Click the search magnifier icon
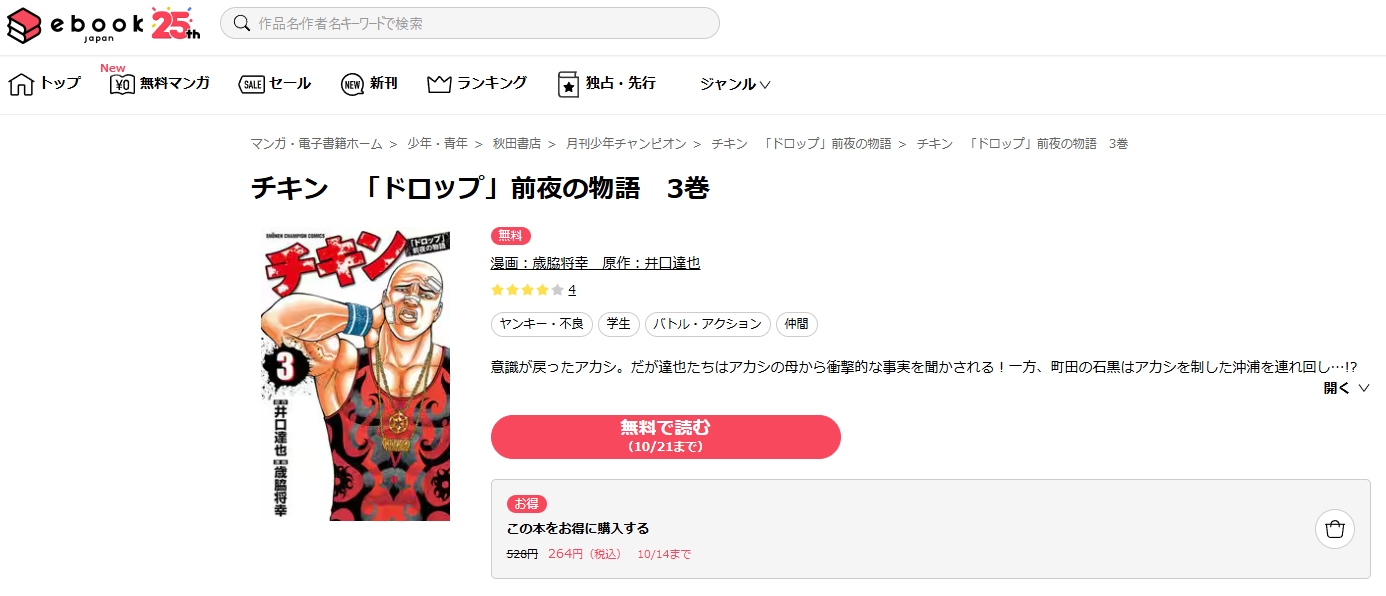Screen dimensions: 1386x596 click(x=241, y=23)
